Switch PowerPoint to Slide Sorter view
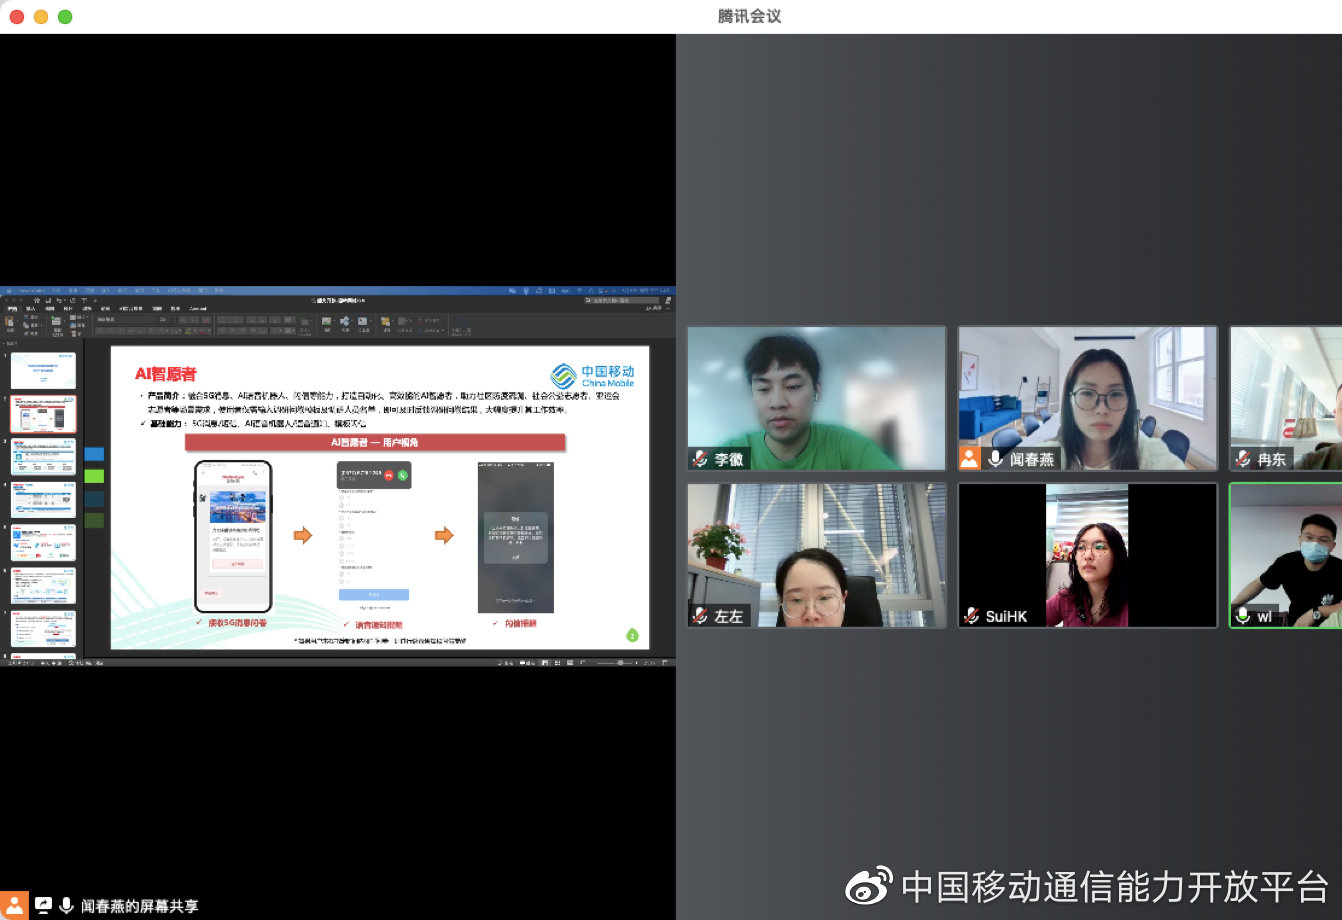The width and height of the screenshot is (1342, 920). tap(558, 662)
